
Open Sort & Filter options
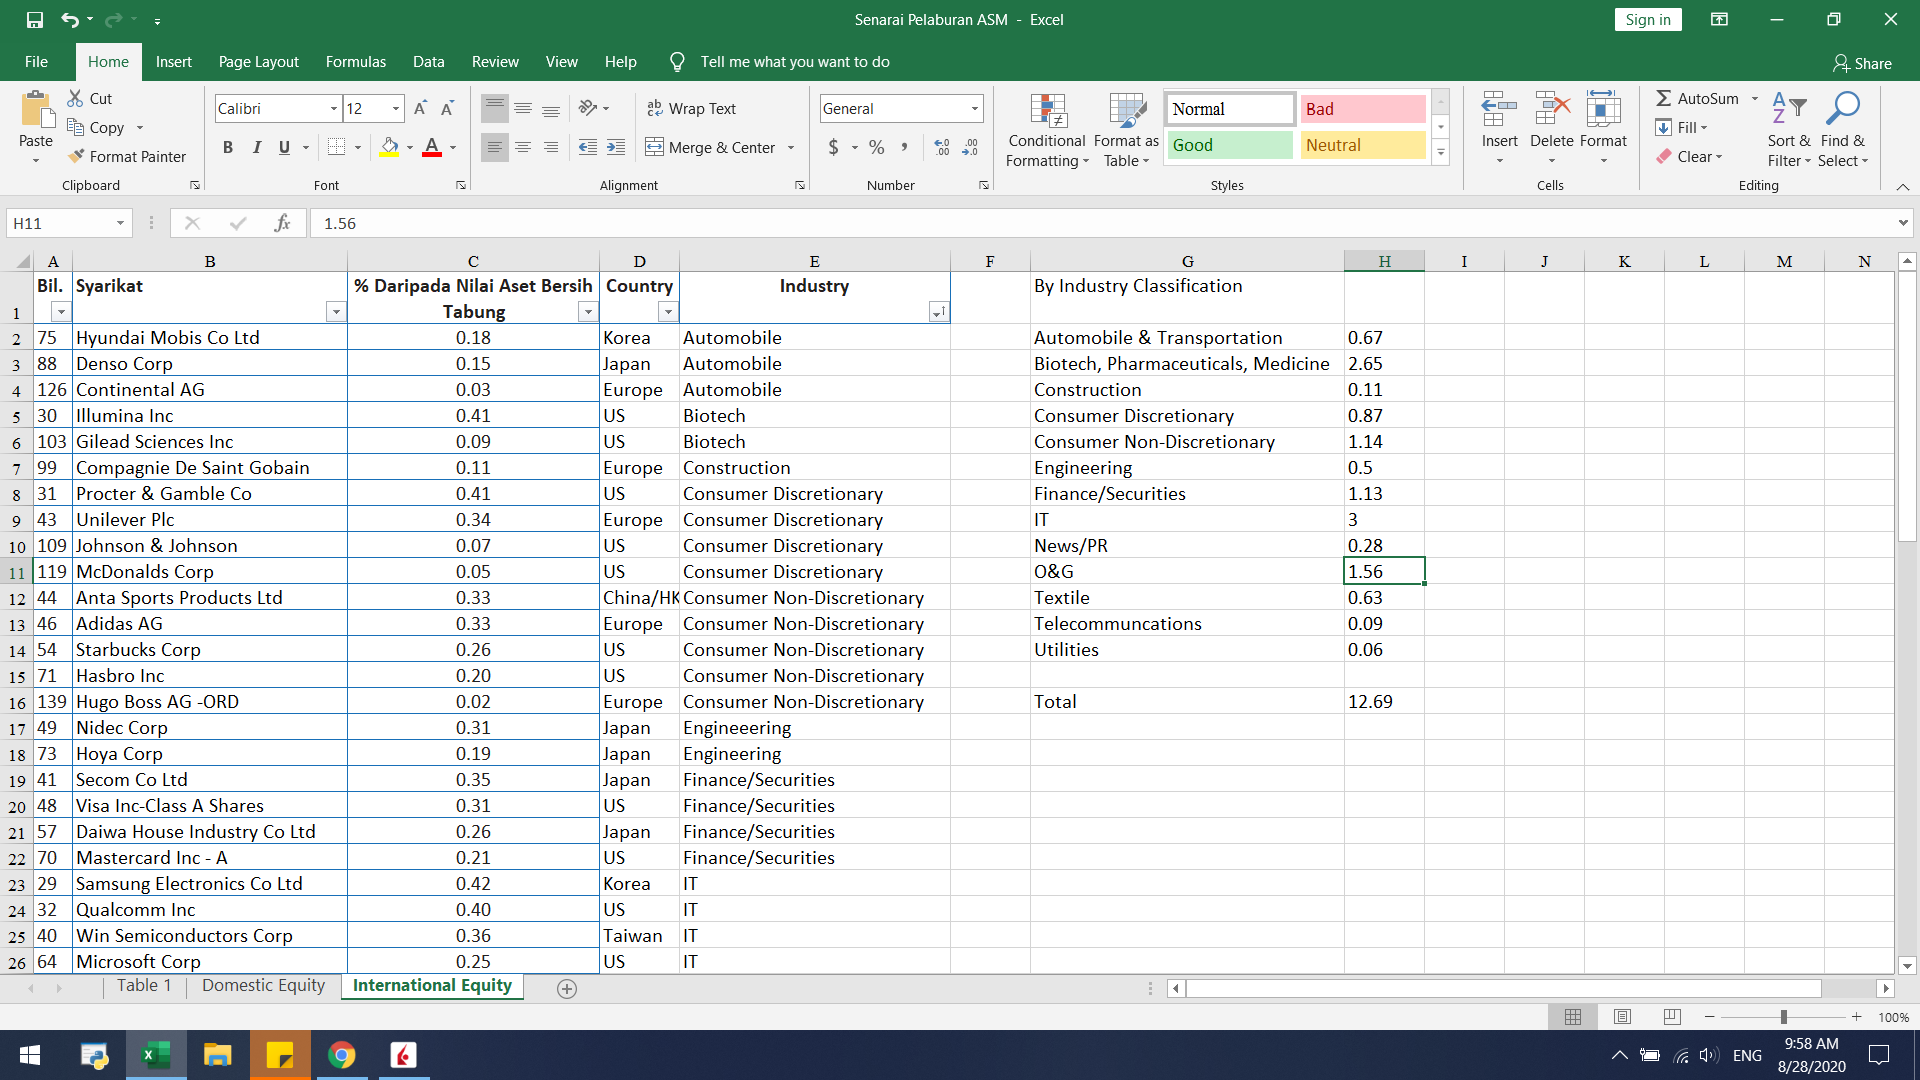tap(1789, 131)
